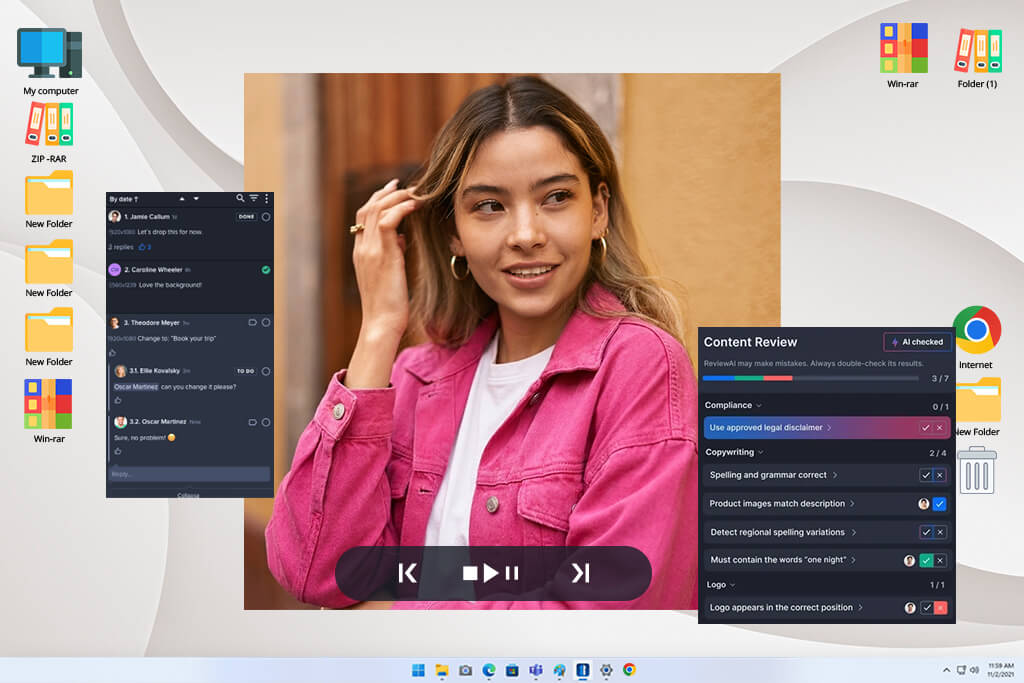Open the filter icon in comments panel
This screenshot has height=683, width=1024.
(253, 198)
